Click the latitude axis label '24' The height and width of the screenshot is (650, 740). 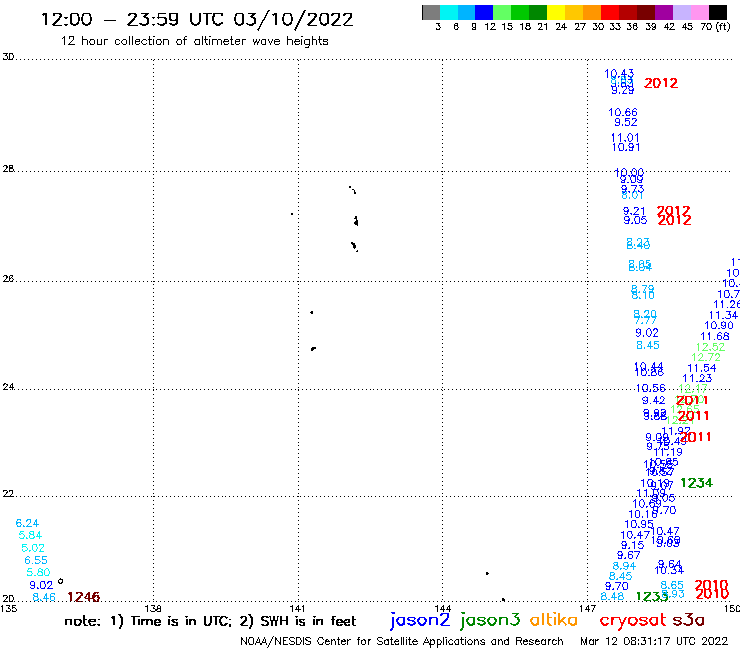tap(8, 387)
